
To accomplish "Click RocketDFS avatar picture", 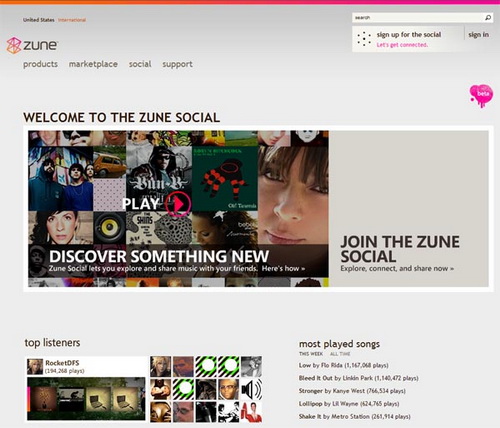I will [x=35, y=367].
